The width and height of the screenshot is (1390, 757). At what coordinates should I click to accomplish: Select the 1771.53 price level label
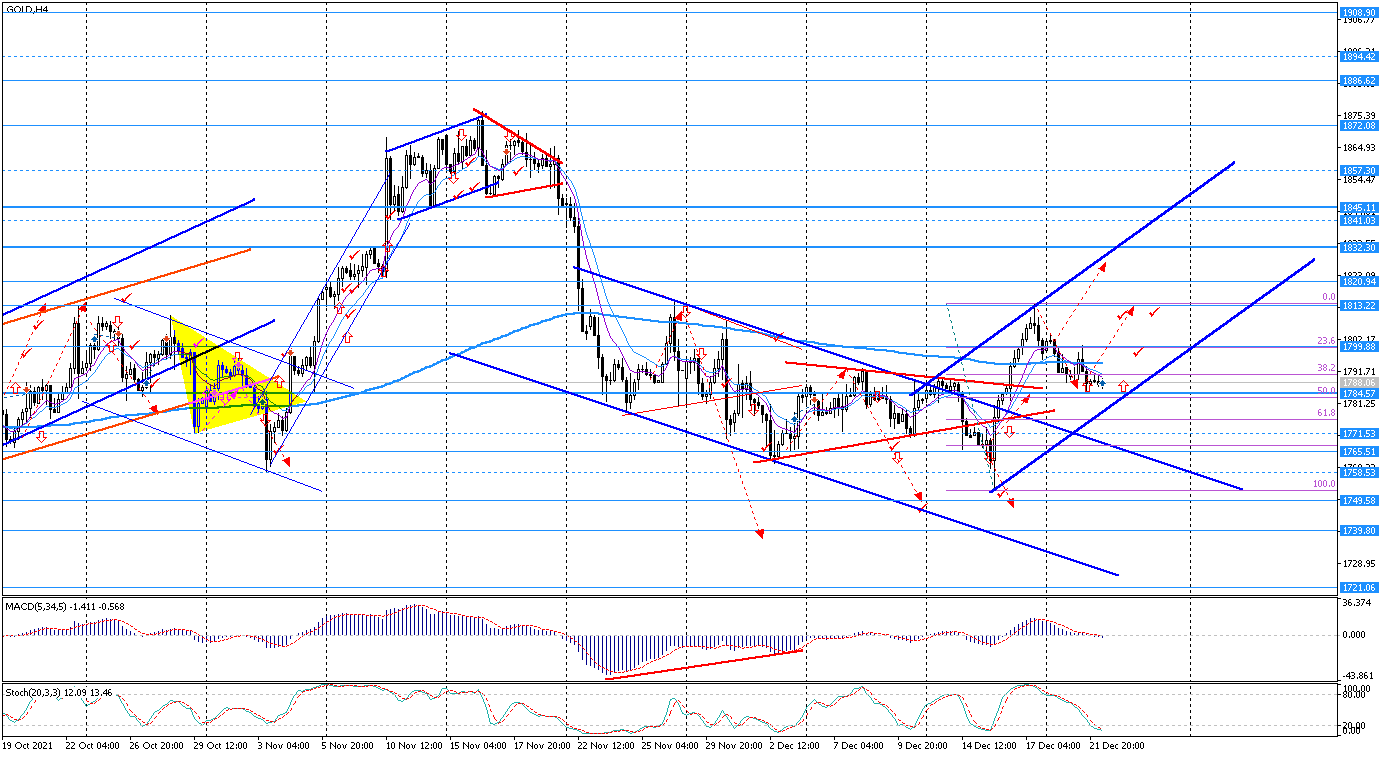[x=1359, y=434]
